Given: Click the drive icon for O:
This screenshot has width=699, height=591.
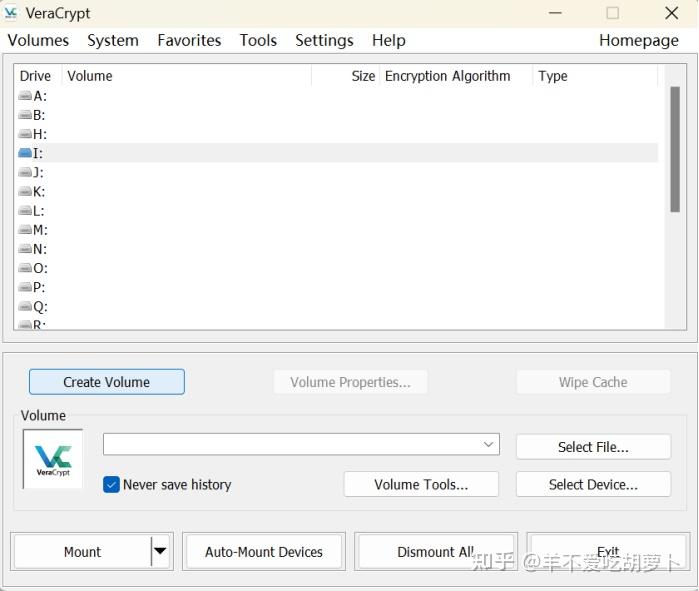Looking at the screenshot, I should (25, 268).
